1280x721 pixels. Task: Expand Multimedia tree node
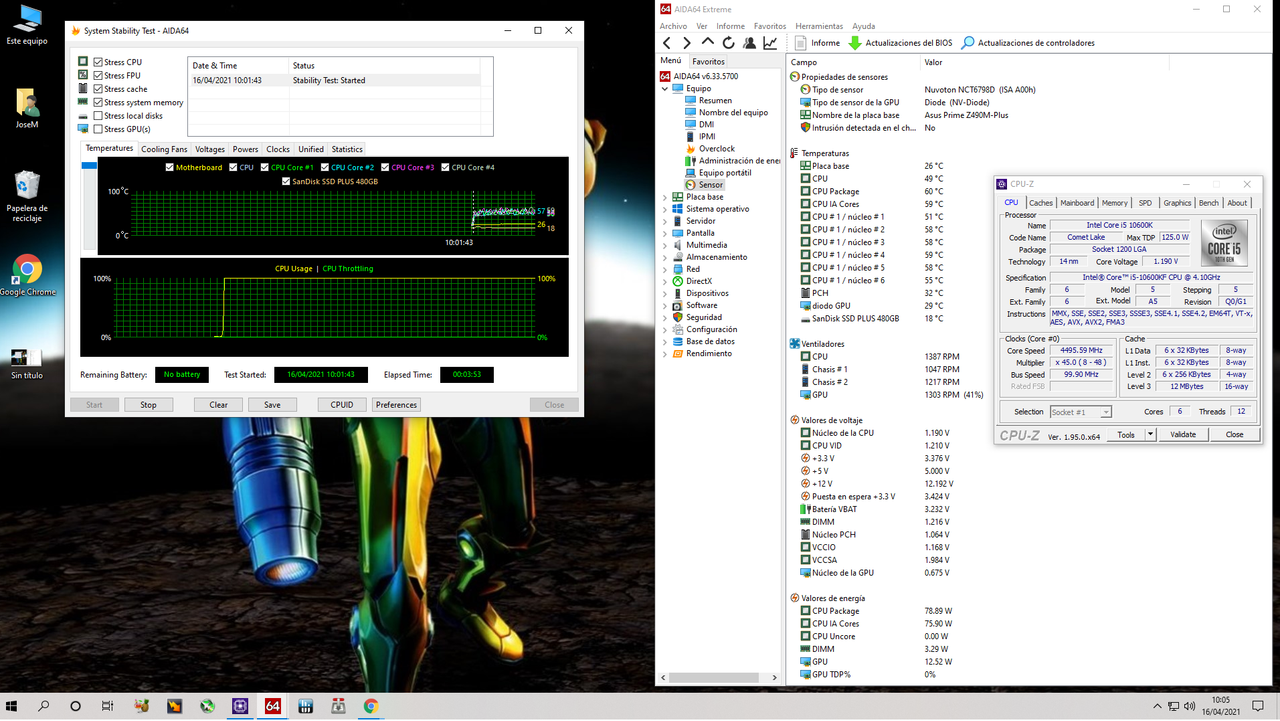pos(665,245)
